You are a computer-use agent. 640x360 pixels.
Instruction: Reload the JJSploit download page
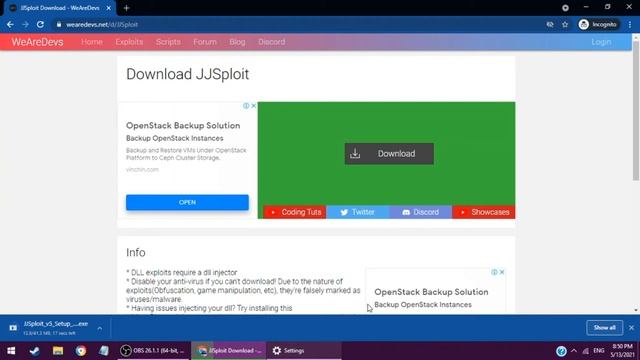coord(40,24)
